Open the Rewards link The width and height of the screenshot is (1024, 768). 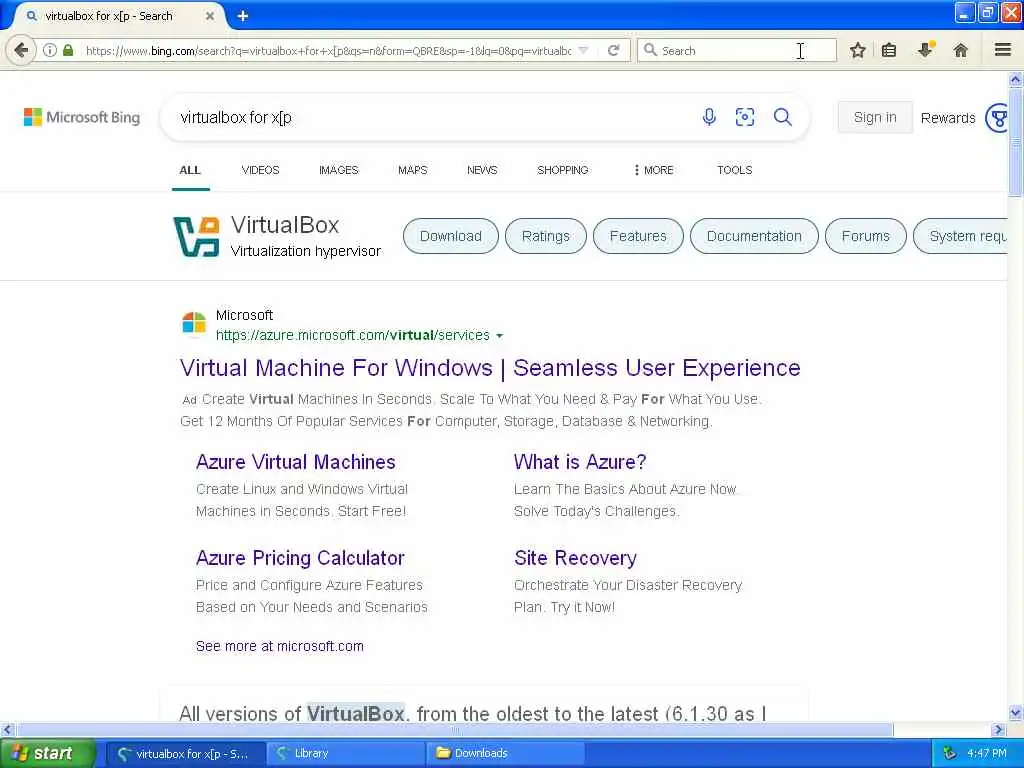click(948, 118)
